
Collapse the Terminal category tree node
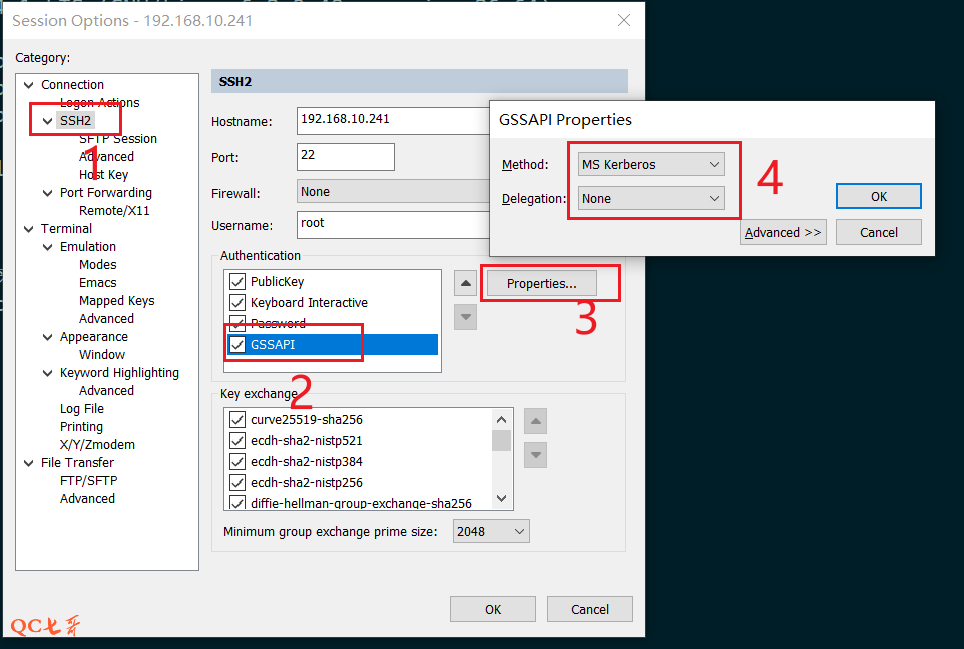point(29,229)
